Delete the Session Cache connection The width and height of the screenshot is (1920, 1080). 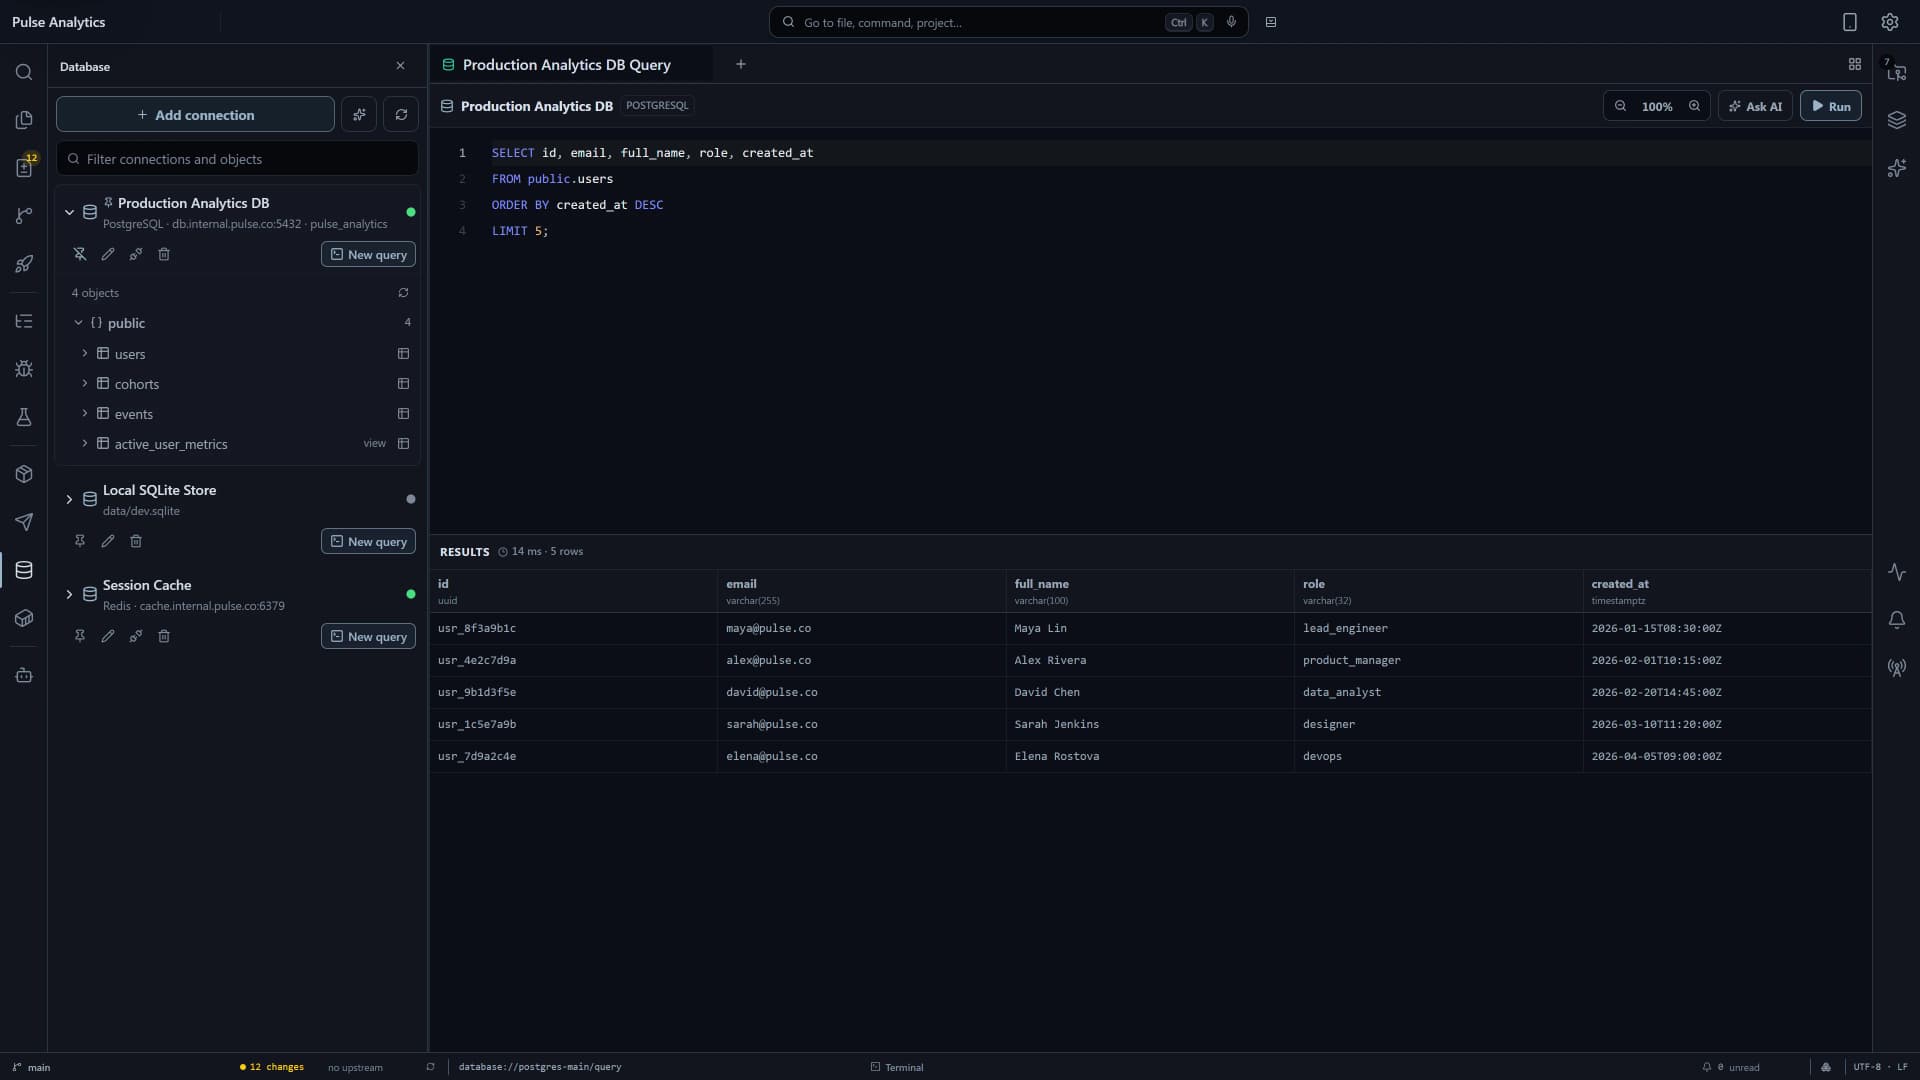[x=164, y=636]
